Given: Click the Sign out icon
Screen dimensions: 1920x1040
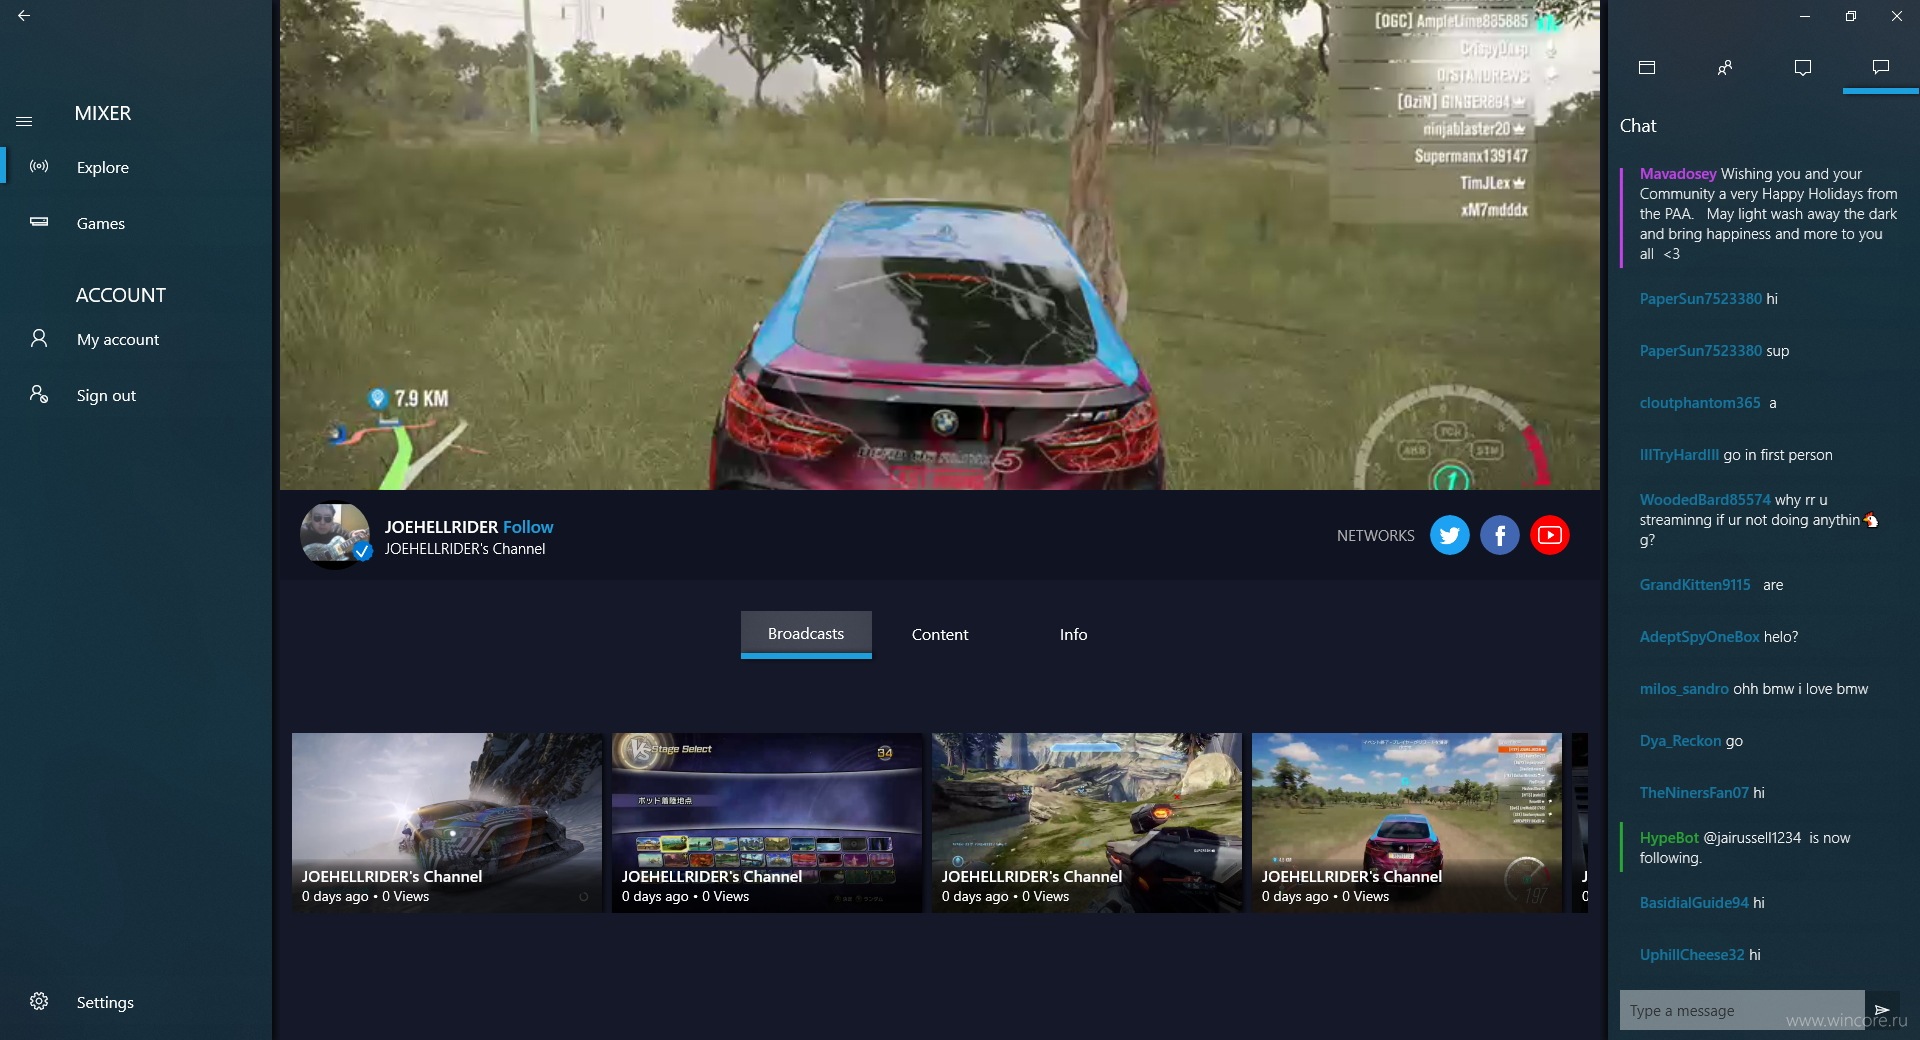Looking at the screenshot, I should pyautogui.click(x=39, y=394).
